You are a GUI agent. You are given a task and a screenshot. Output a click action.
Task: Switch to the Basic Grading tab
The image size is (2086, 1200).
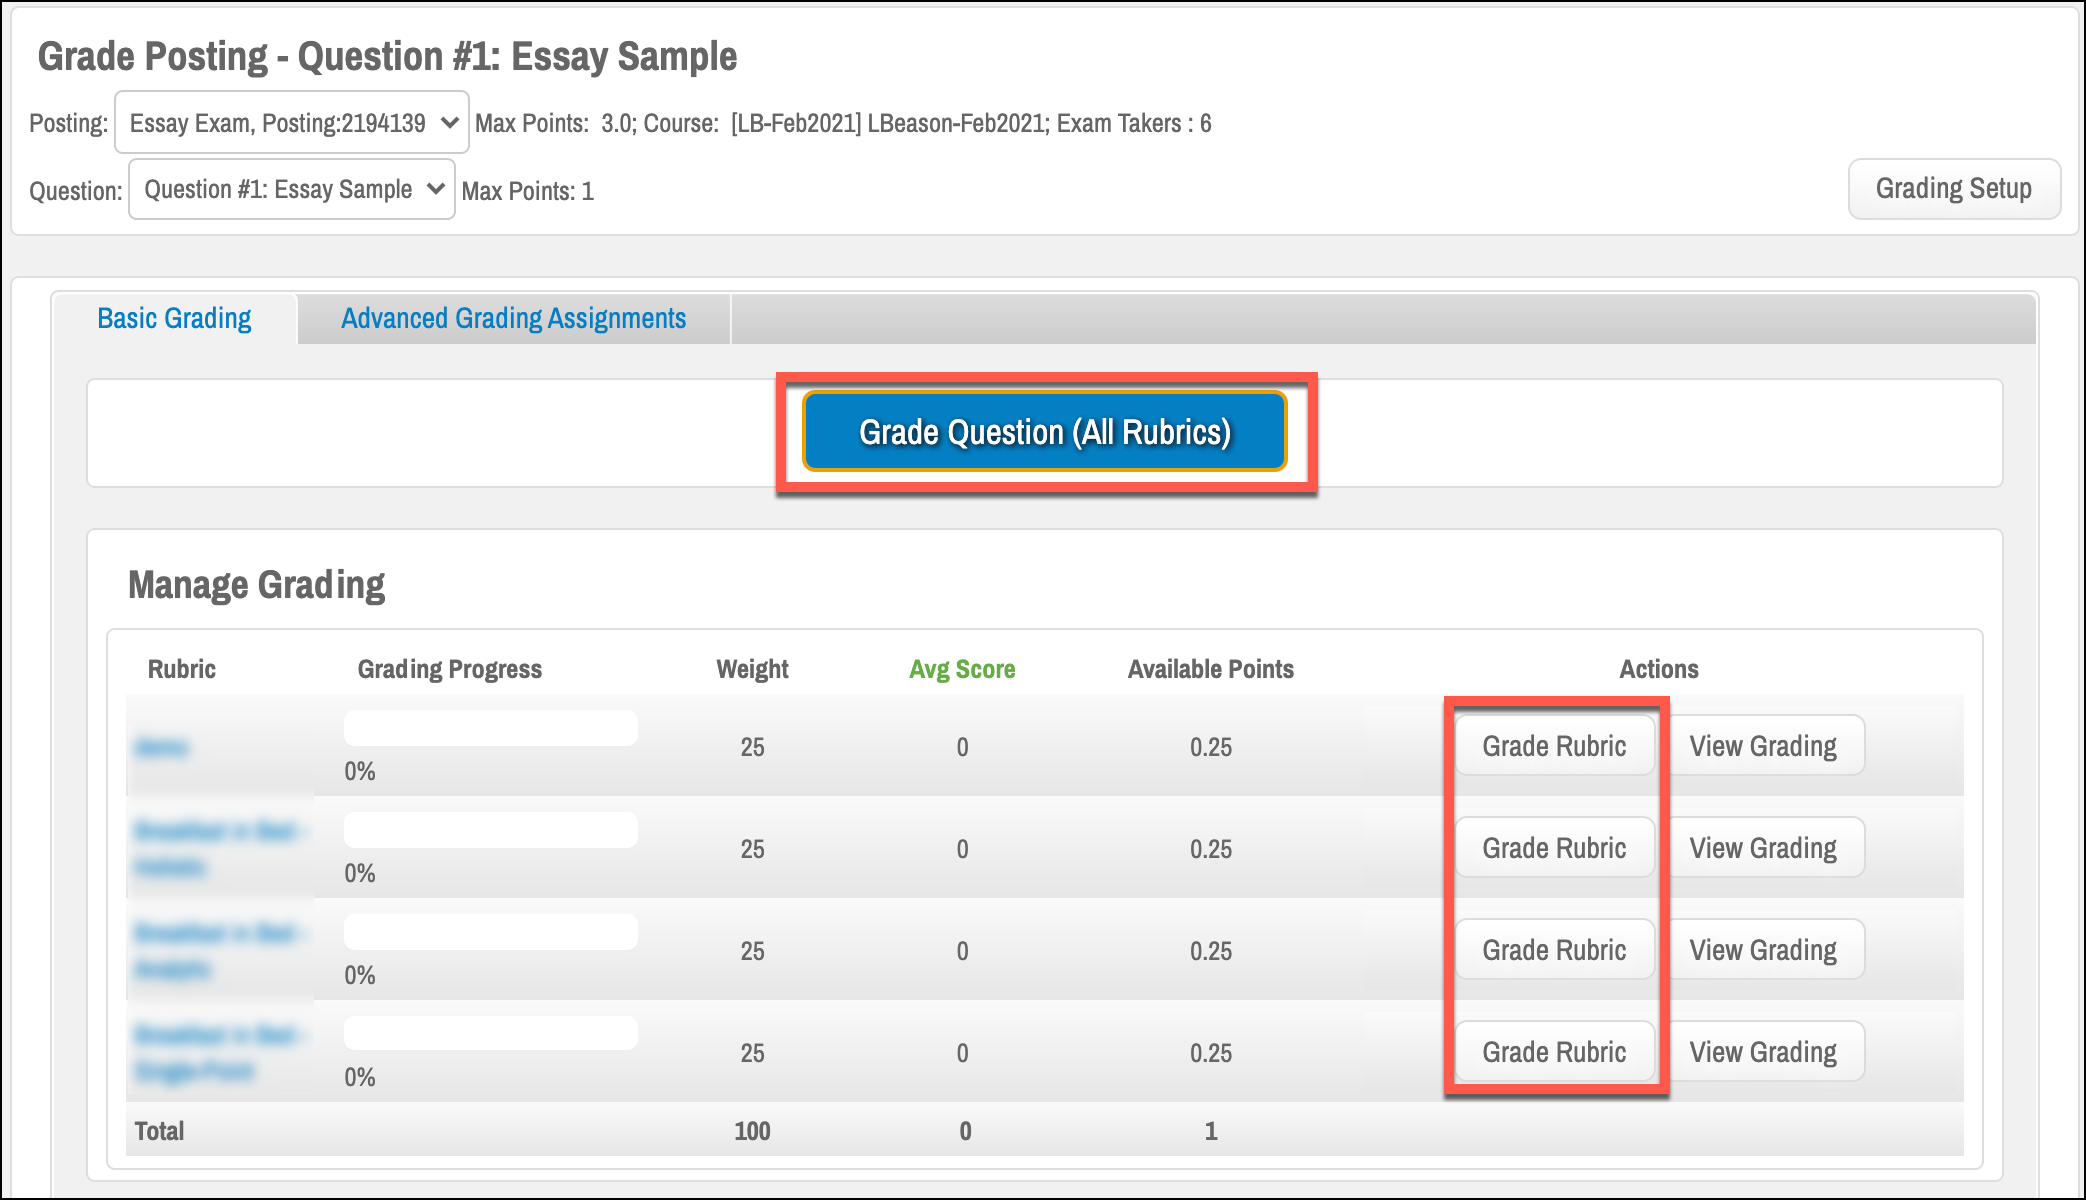174,318
